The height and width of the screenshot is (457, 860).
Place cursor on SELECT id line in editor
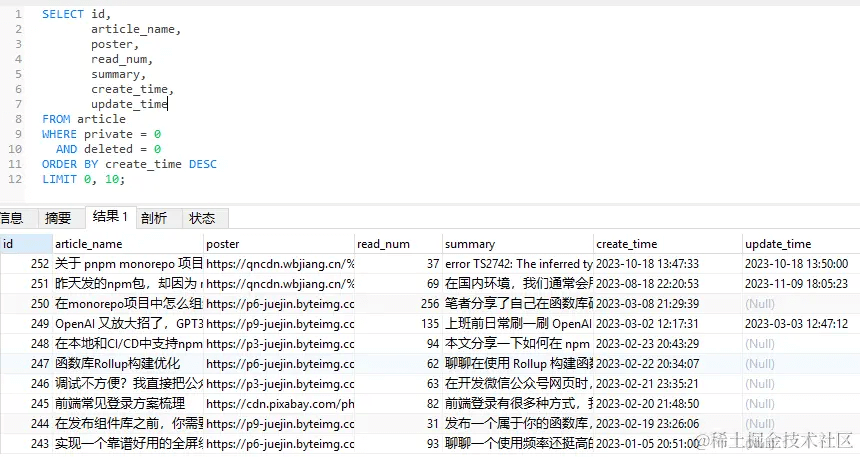[x=76, y=14]
